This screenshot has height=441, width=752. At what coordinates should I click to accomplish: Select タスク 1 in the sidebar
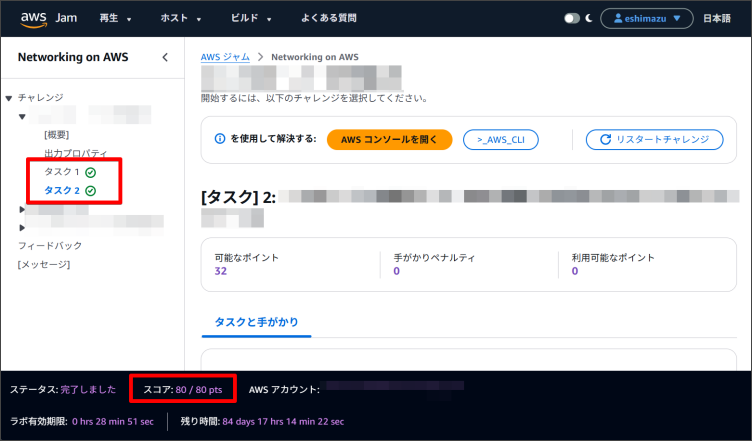61,172
